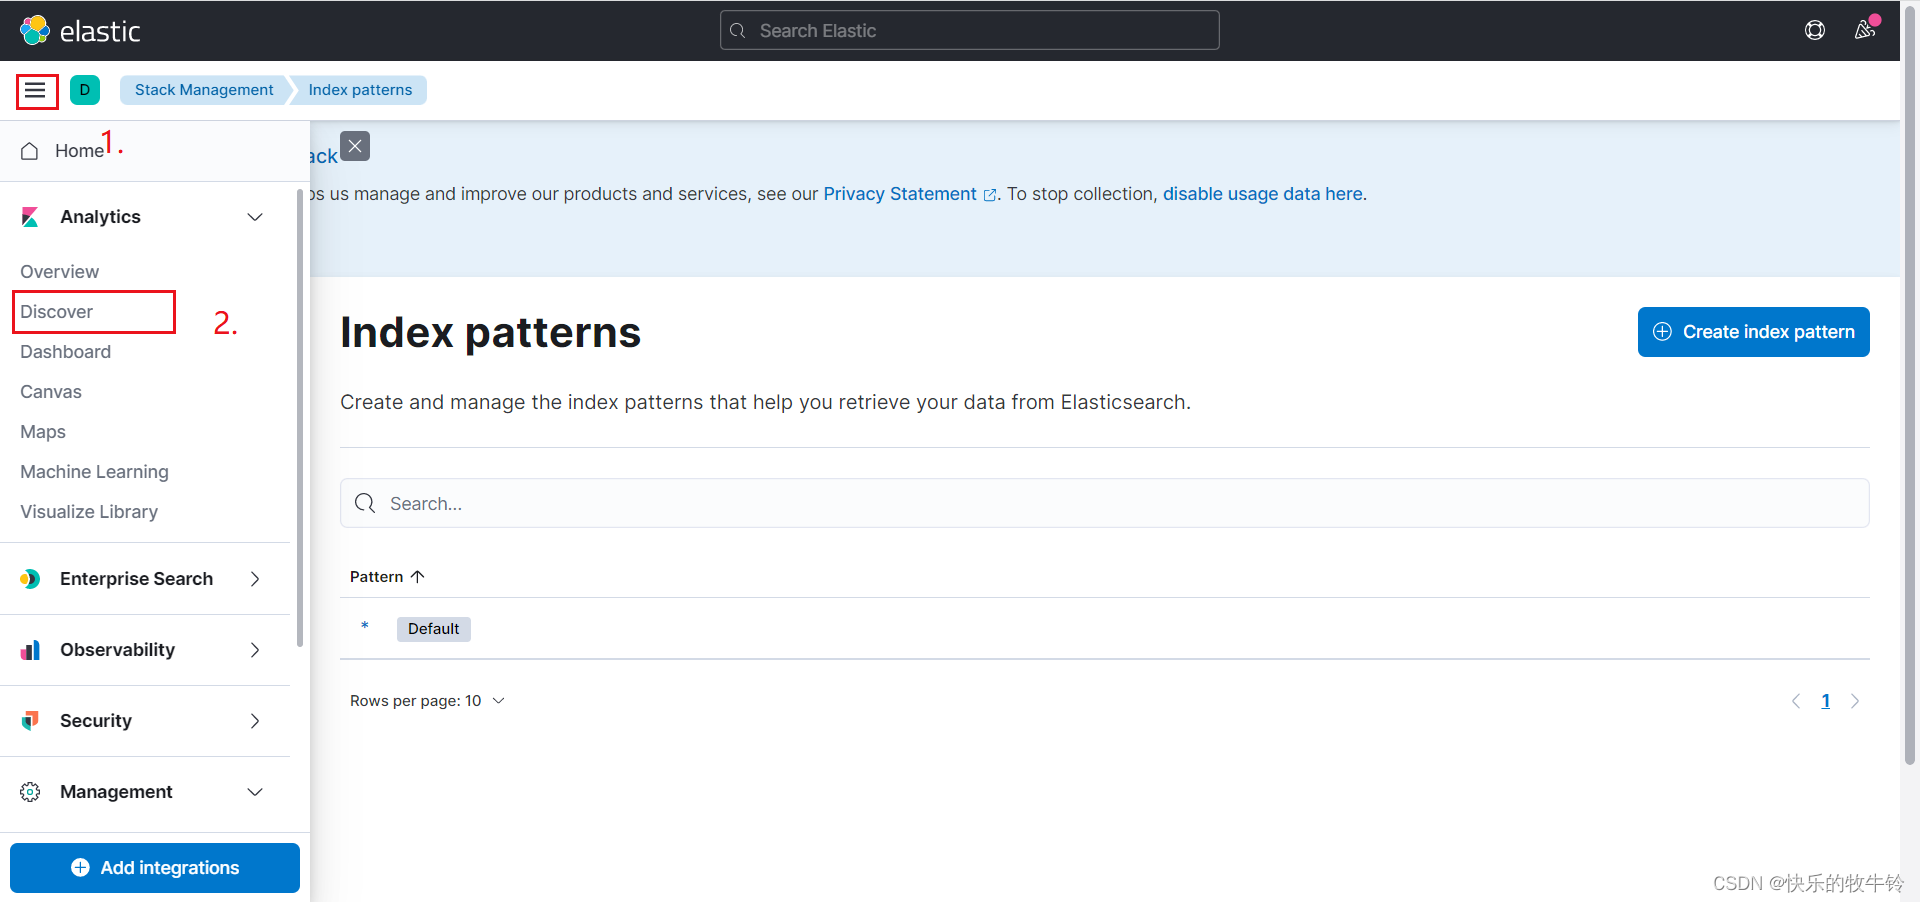Open the notifications bell icon
Image resolution: width=1920 pixels, height=902 pixels.
pos(1865,30)
